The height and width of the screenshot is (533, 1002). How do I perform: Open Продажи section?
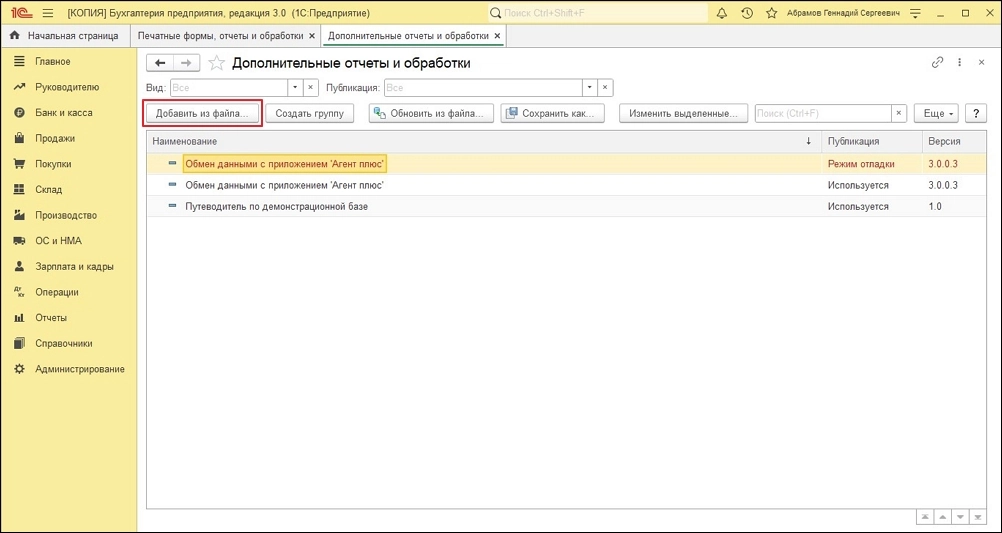[x=55, y=138]
